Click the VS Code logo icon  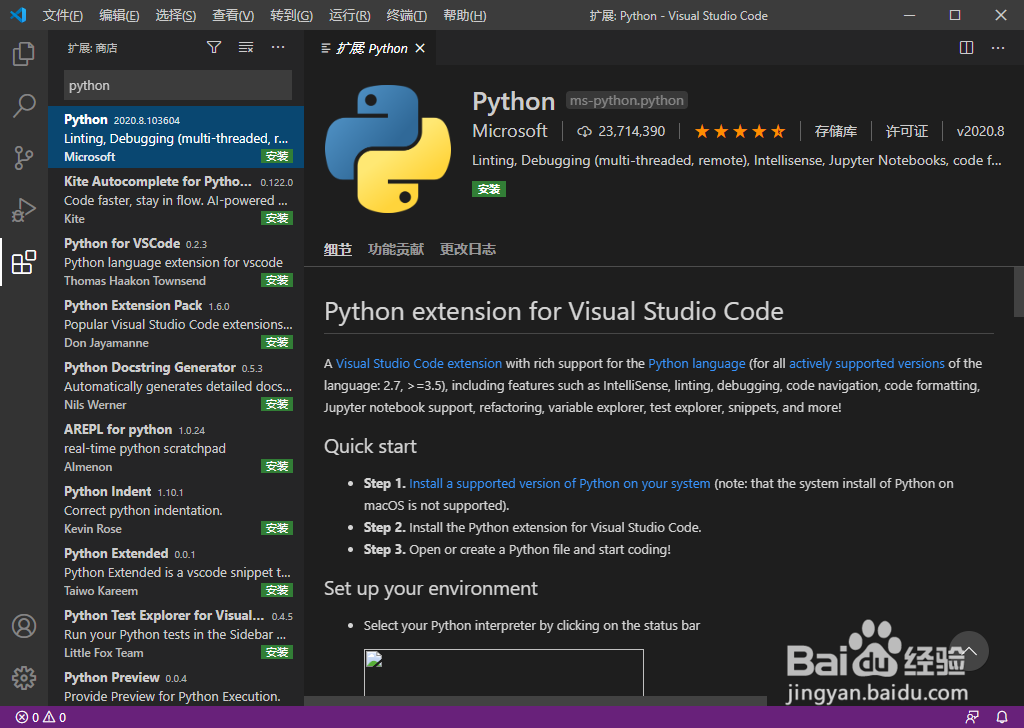(18, 15)
